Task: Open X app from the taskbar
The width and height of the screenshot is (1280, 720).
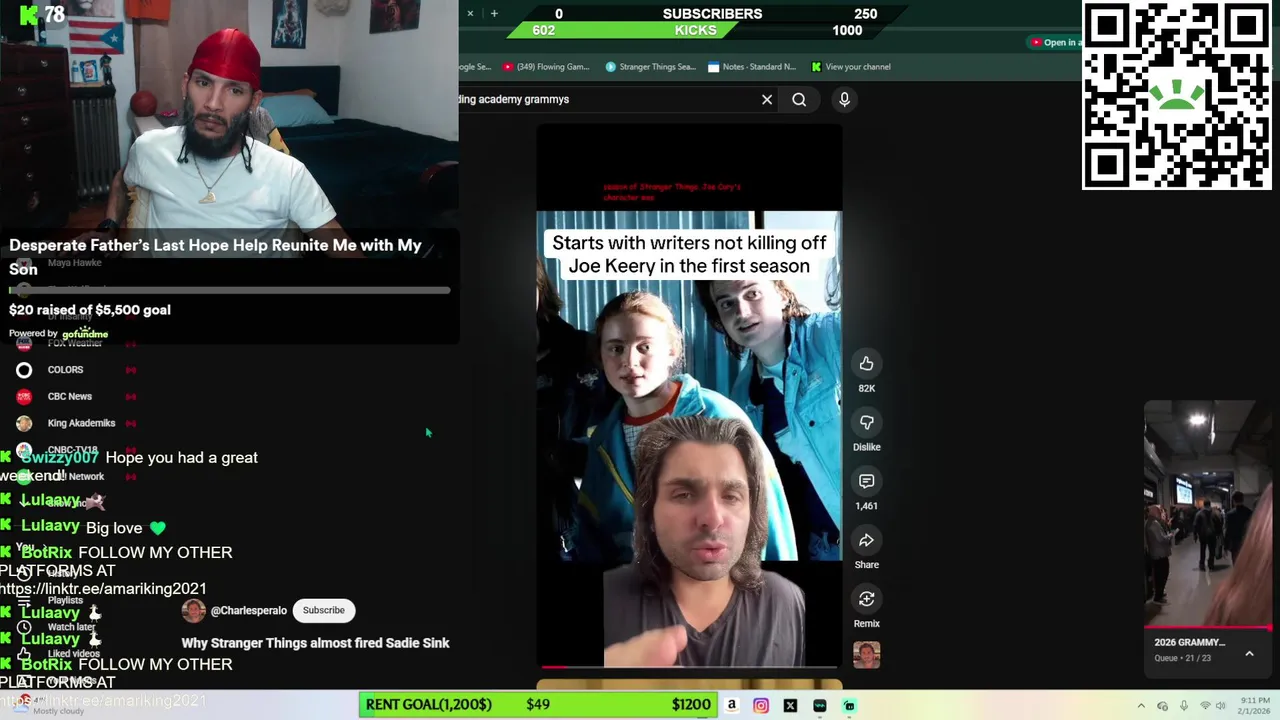Action: [790, 705]
